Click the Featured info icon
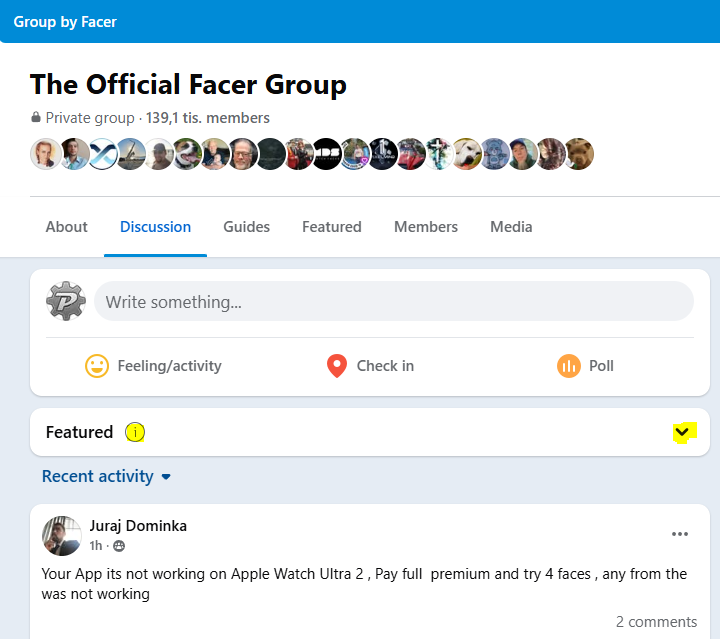Screen dimensions: 720x639 [135, 432]
